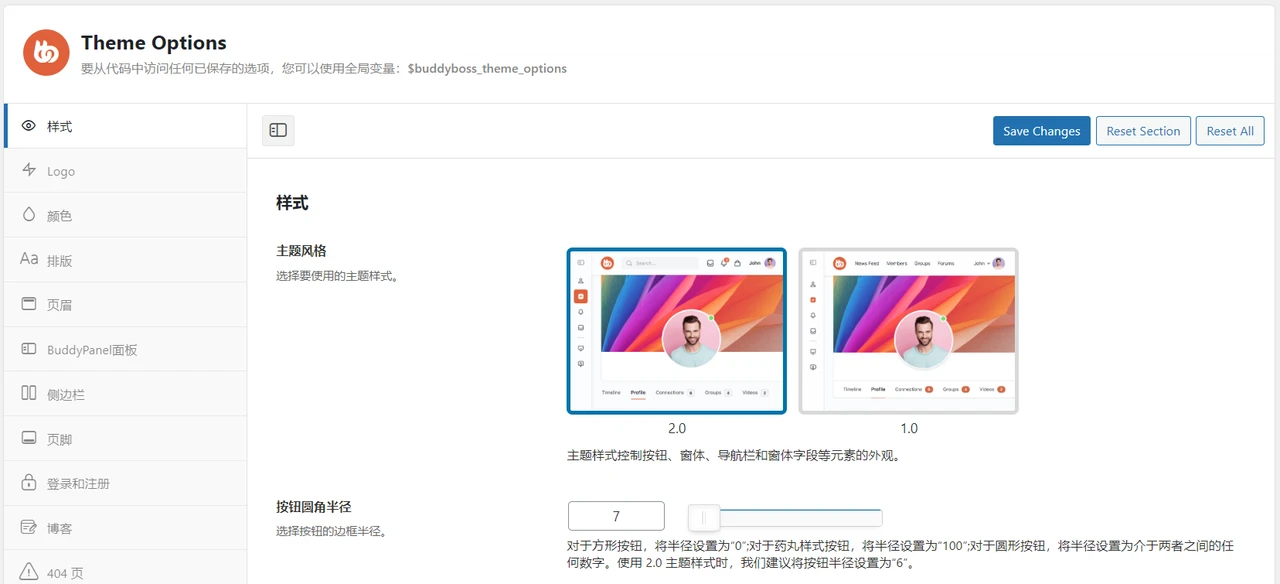
Task: Click the padlock icon beside 登录和注册
Action: (29, 483)
